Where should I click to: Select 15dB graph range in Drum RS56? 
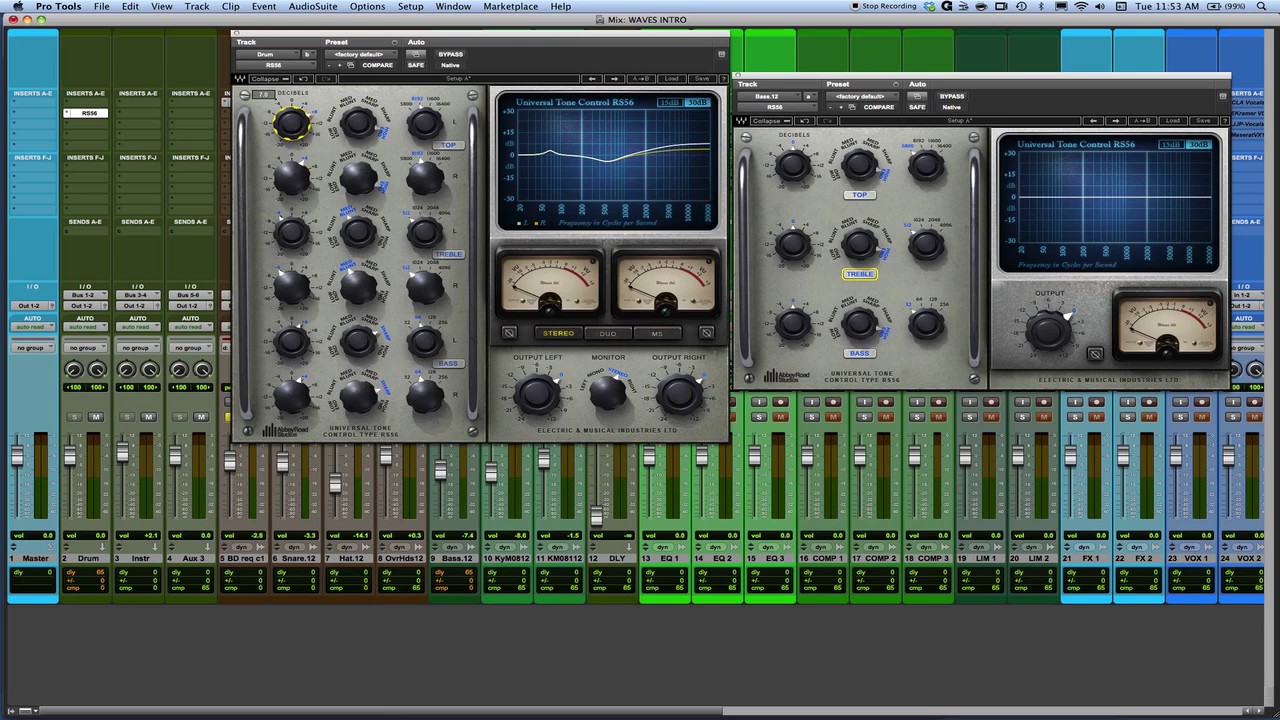click(x=670, y=102)
